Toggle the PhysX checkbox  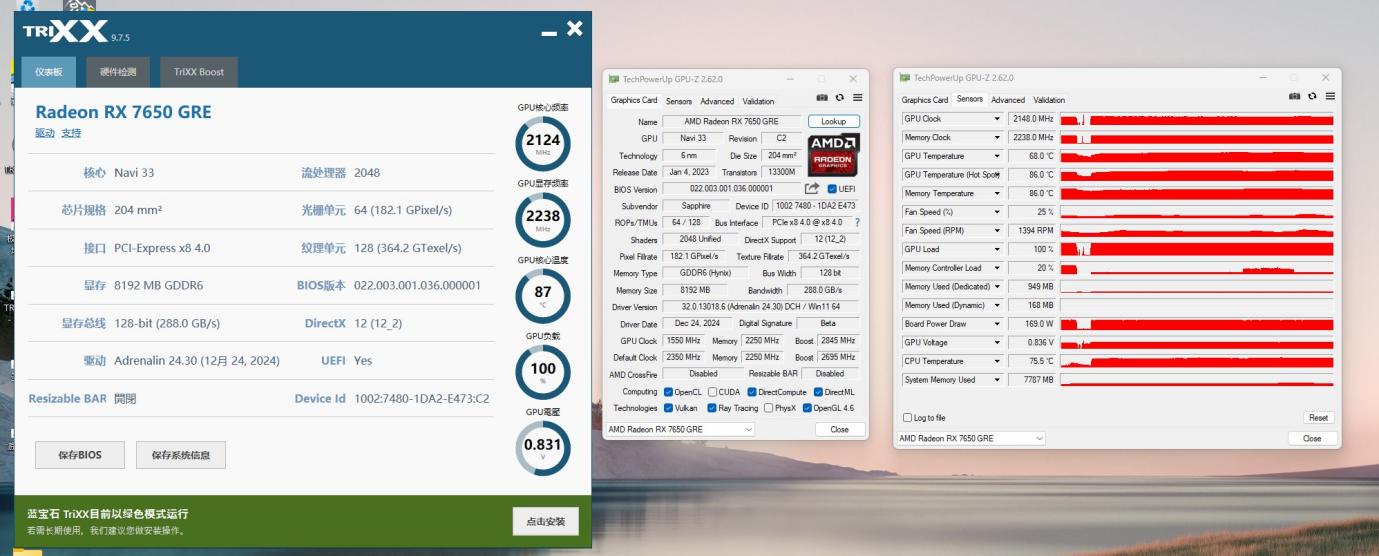click(768, 408)
